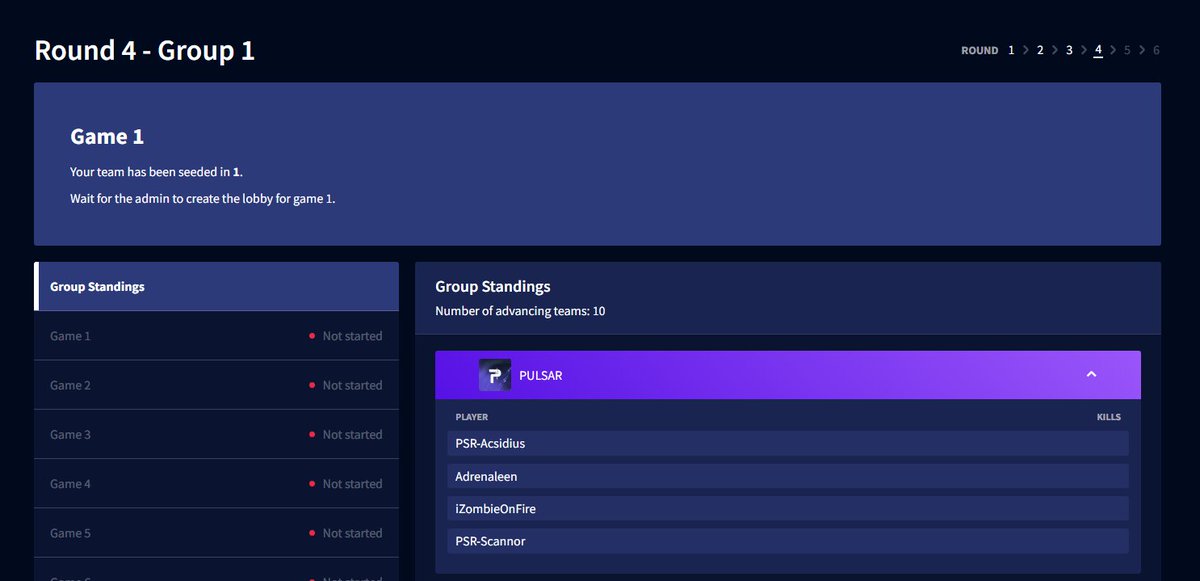The height and width of the screenshot is (581, 1200).
Task: Go to round 5 in pagination
Action: point(1127,50)
